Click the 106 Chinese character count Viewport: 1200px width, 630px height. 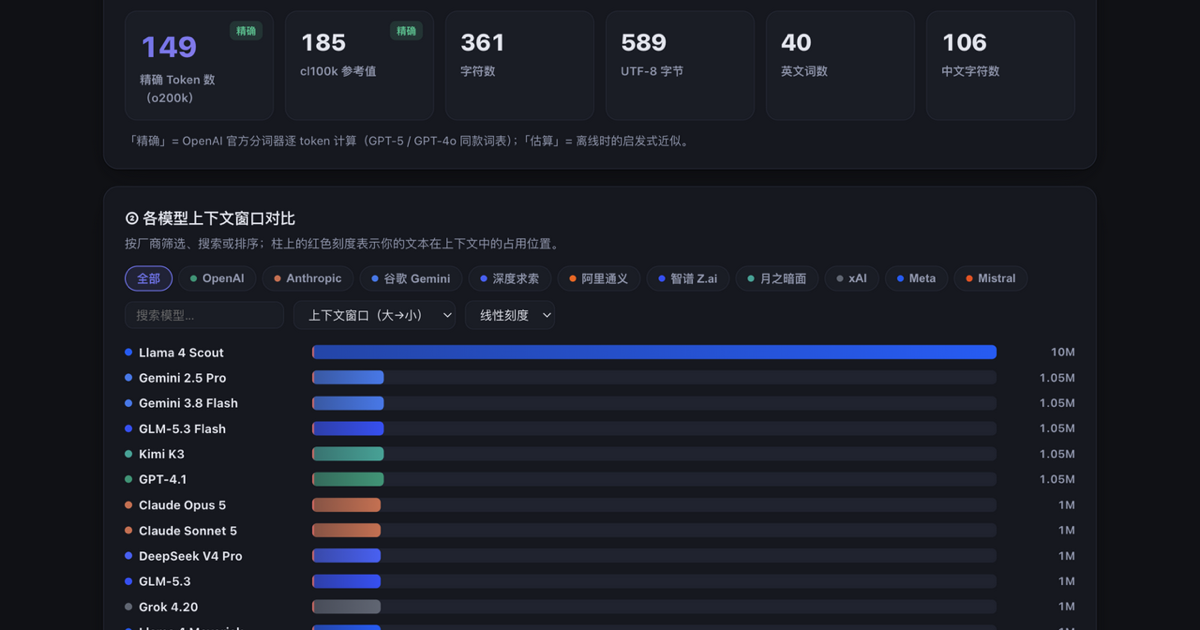coord(965,43)
